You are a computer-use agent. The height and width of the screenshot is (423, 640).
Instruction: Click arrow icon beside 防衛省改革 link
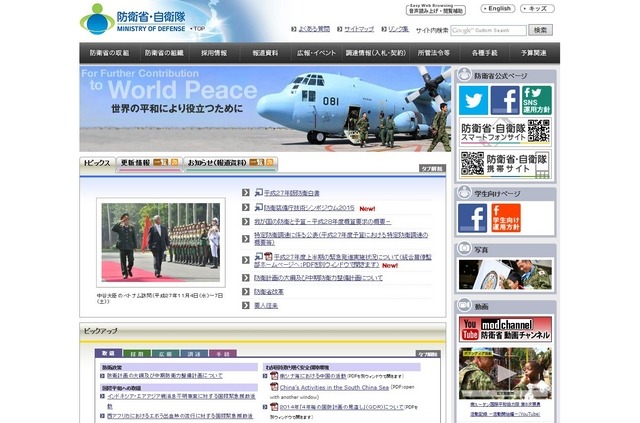(246, 292)
